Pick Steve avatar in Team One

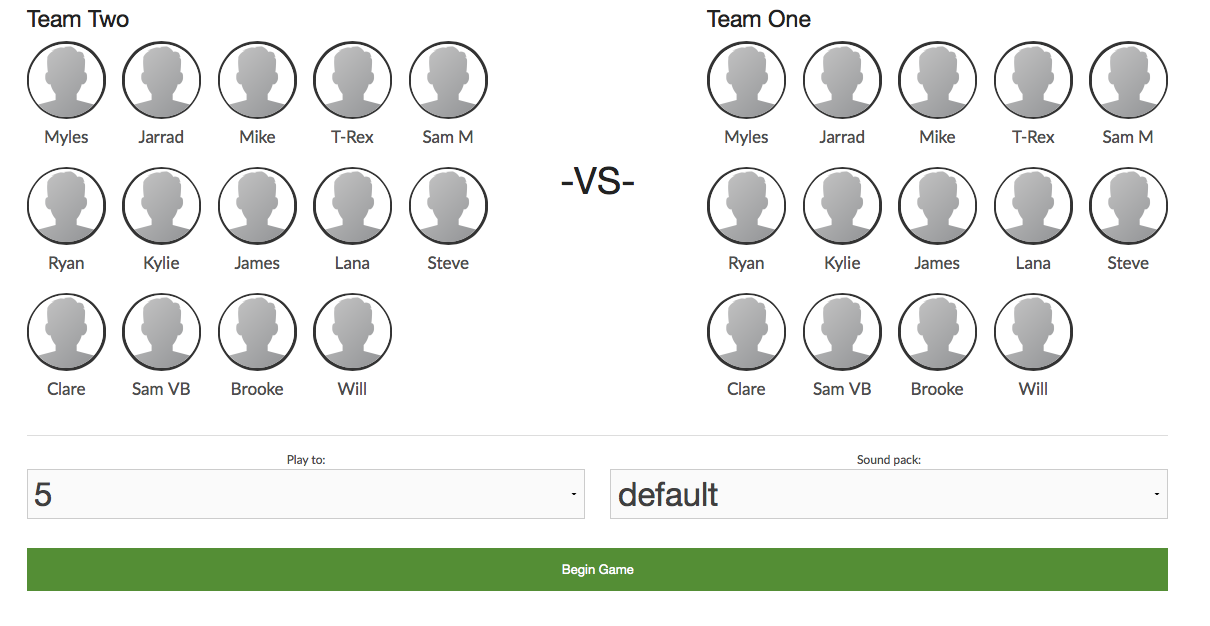click(x=1128, y=206)
